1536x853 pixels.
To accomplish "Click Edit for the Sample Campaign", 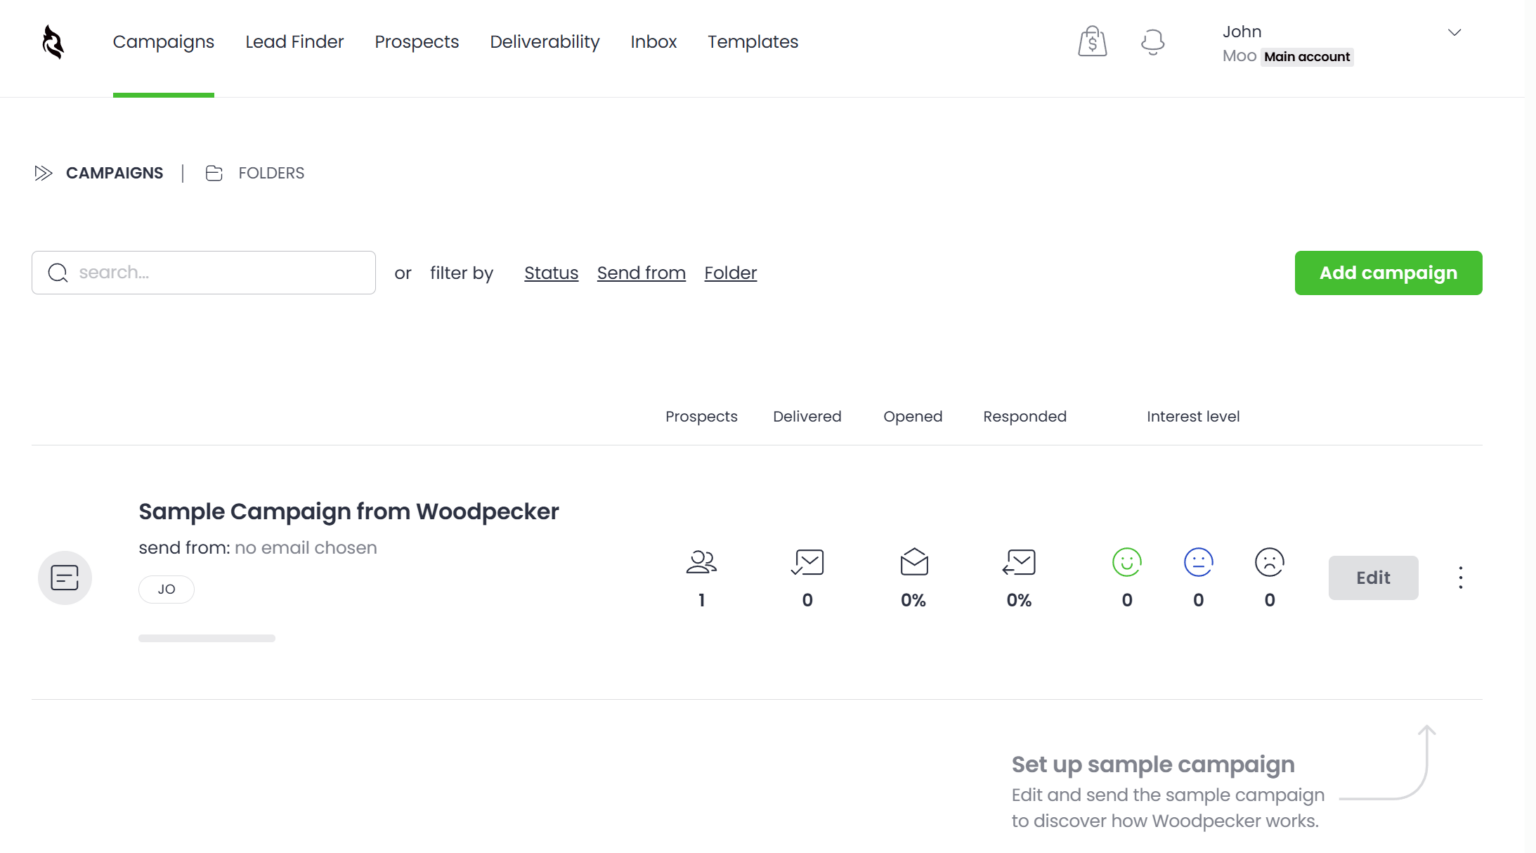I will pos(1373,578).
